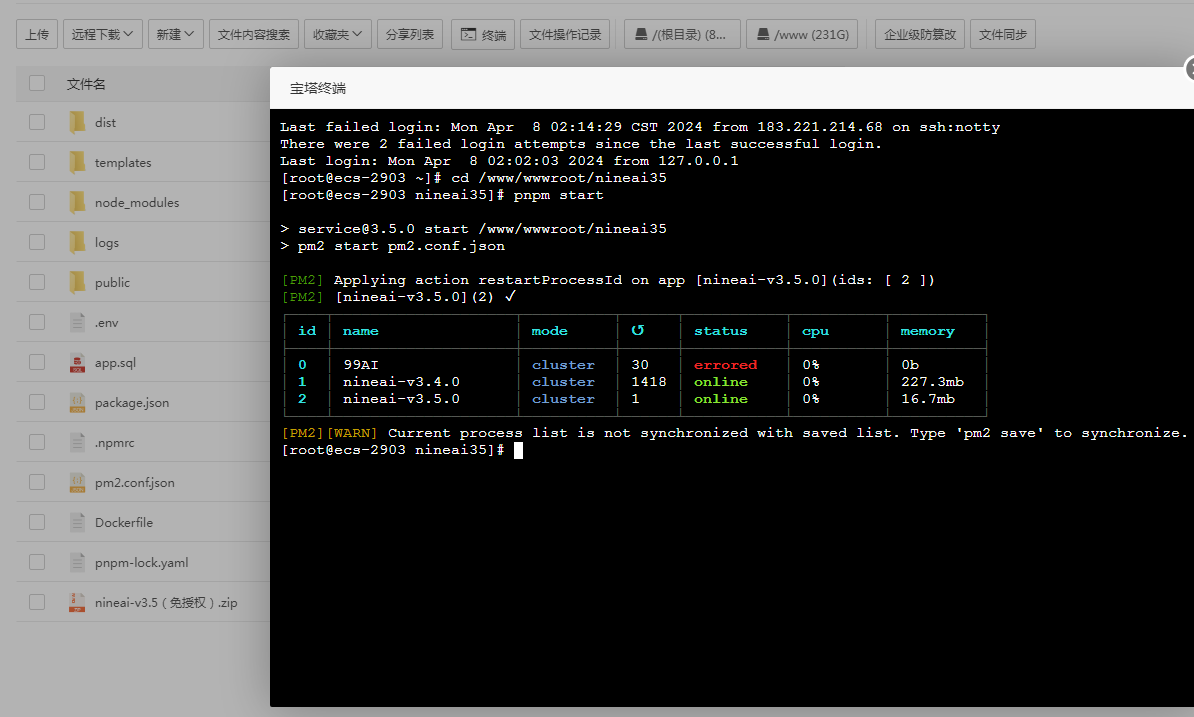Go to the /(根目录) root disk
1194x717 pixels.
pyautogui.click(x=682, y=34)
